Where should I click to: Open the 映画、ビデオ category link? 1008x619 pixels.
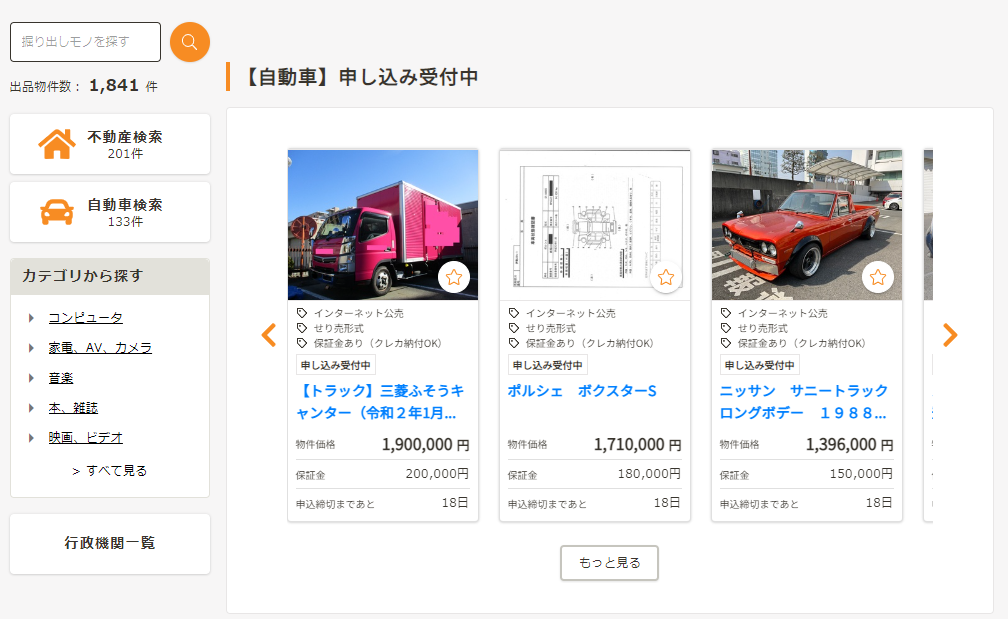[86, 438]
